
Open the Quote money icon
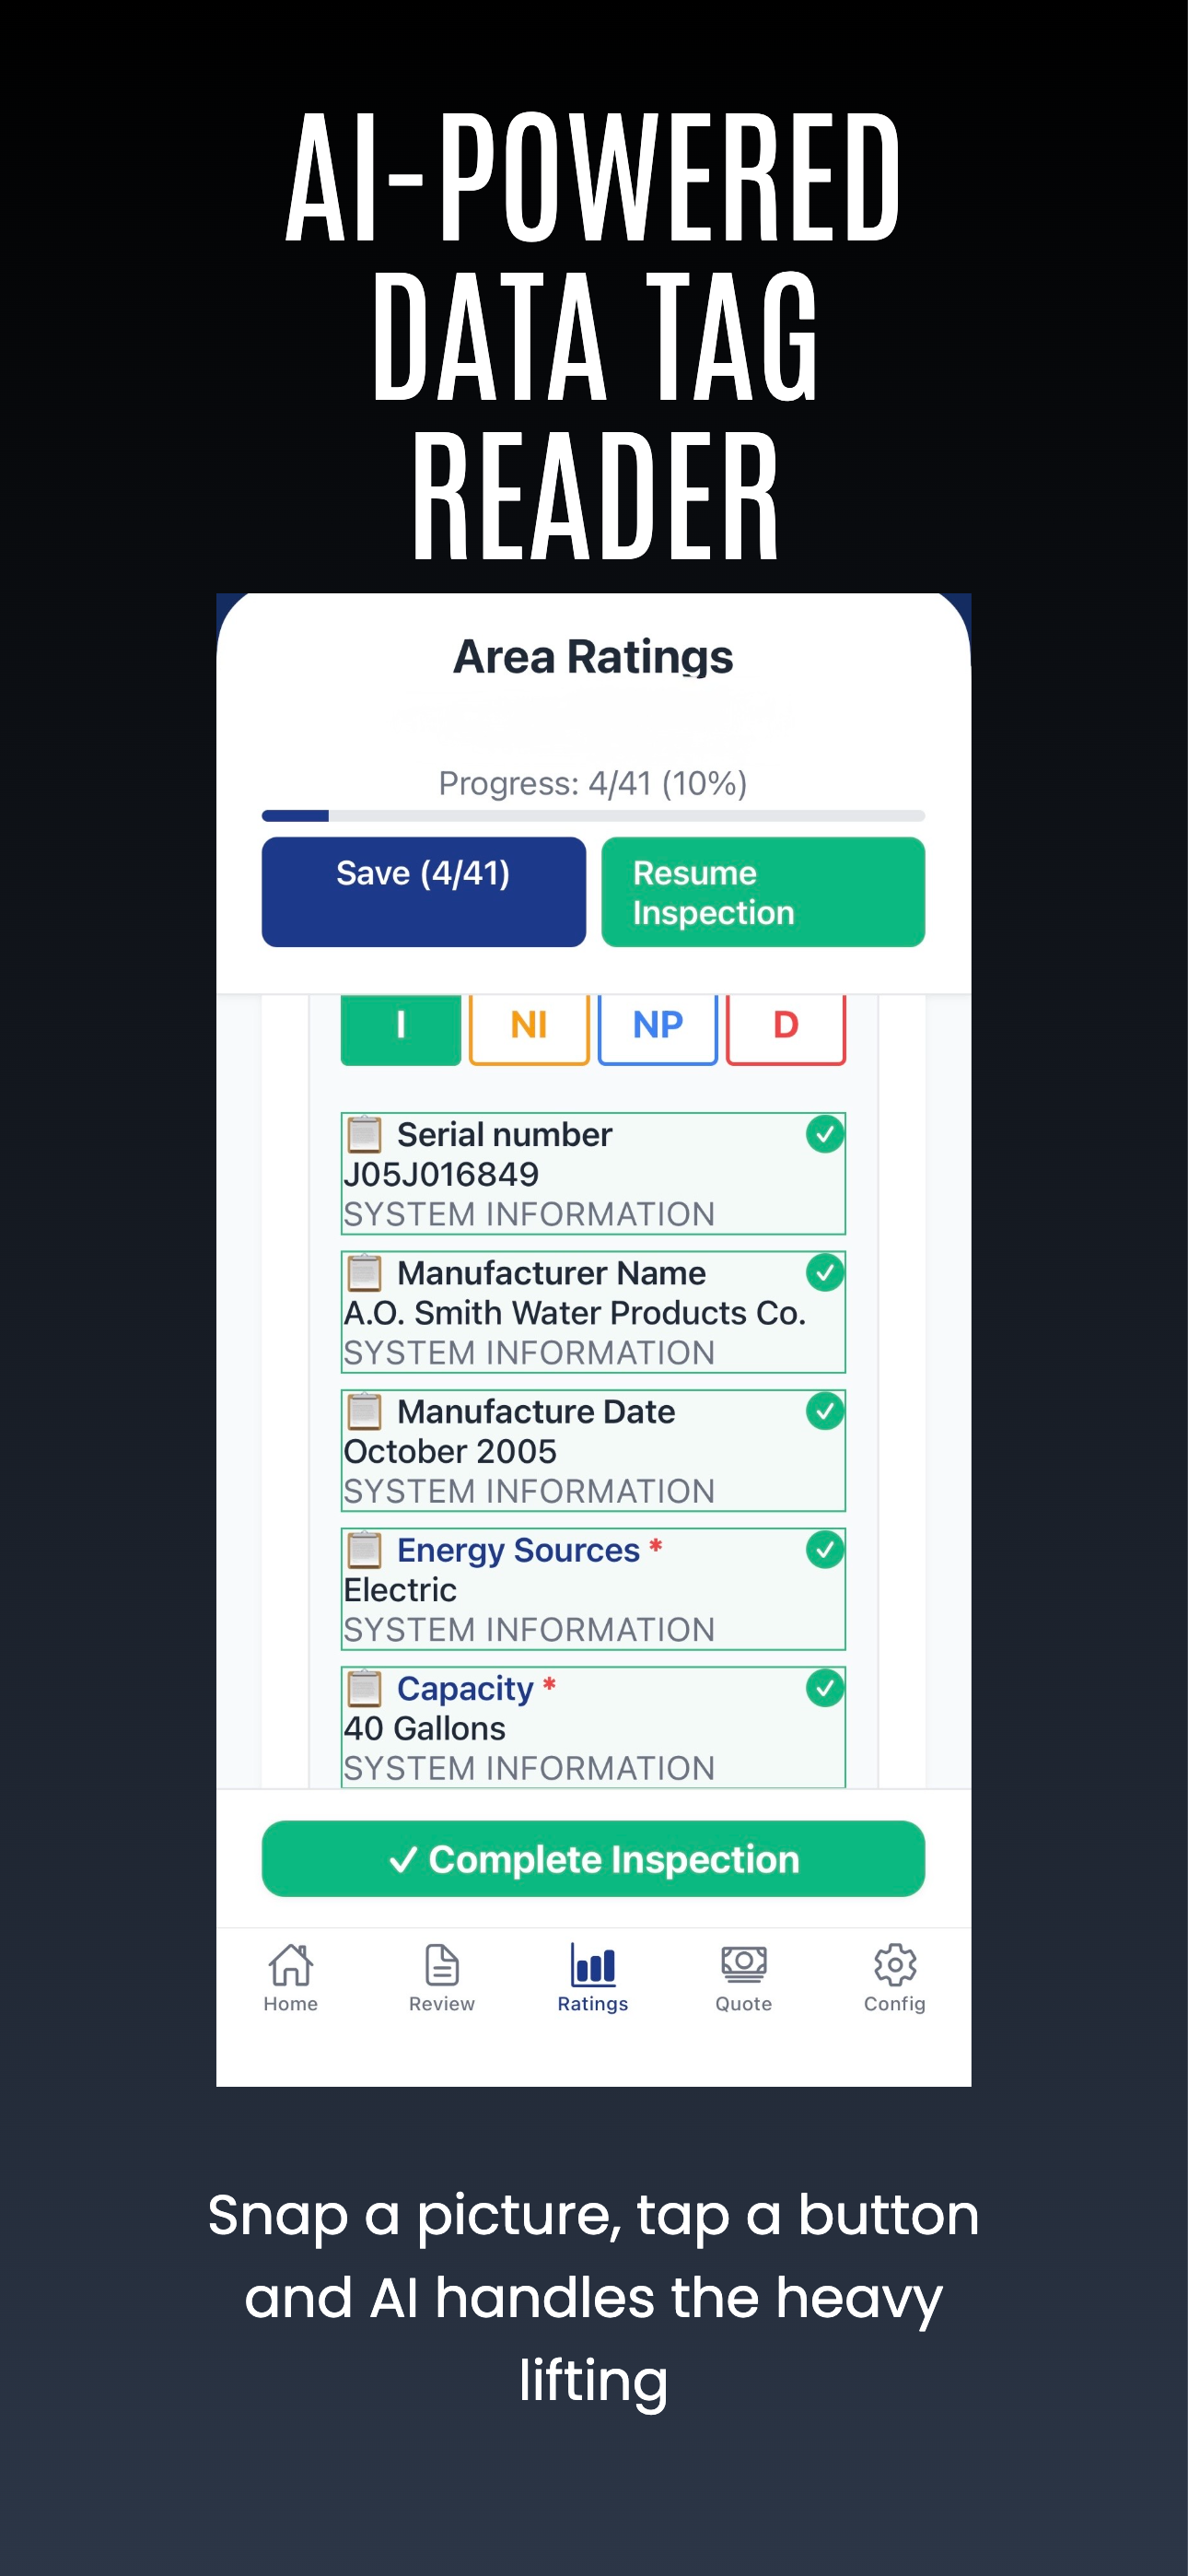[x=744, y=1965]
